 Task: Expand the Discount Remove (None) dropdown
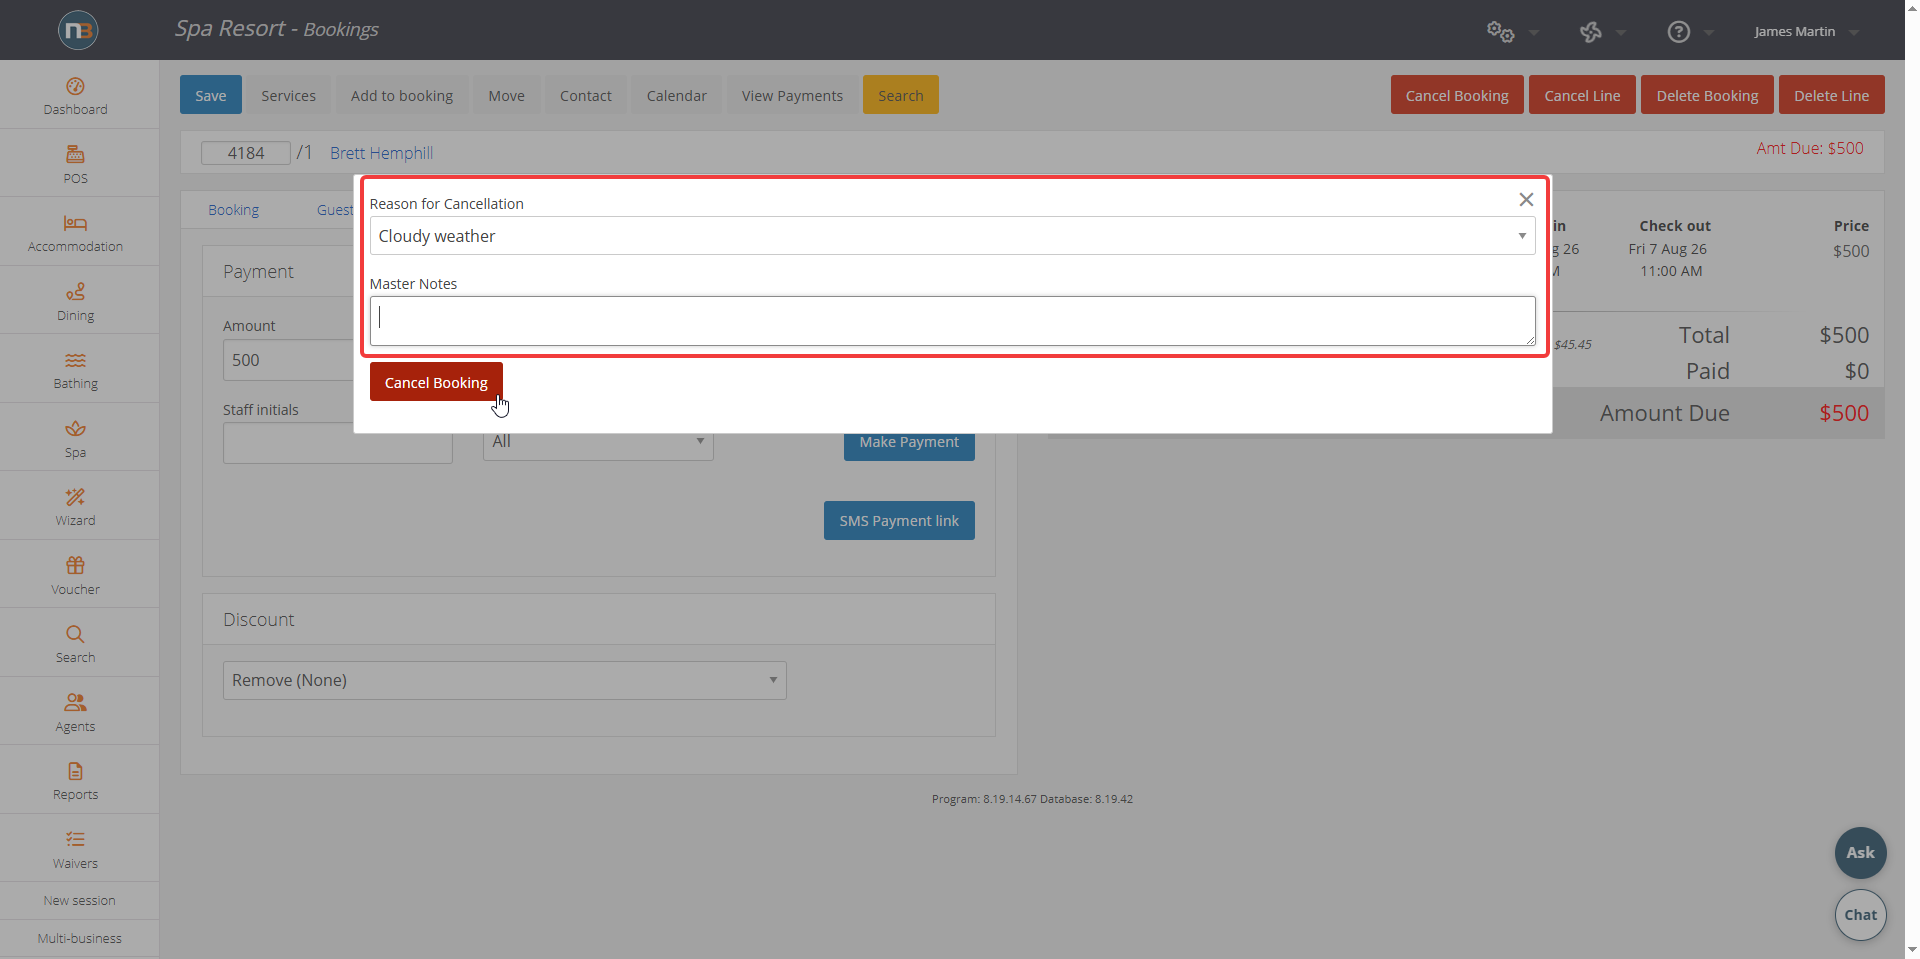tap(504, 680)
